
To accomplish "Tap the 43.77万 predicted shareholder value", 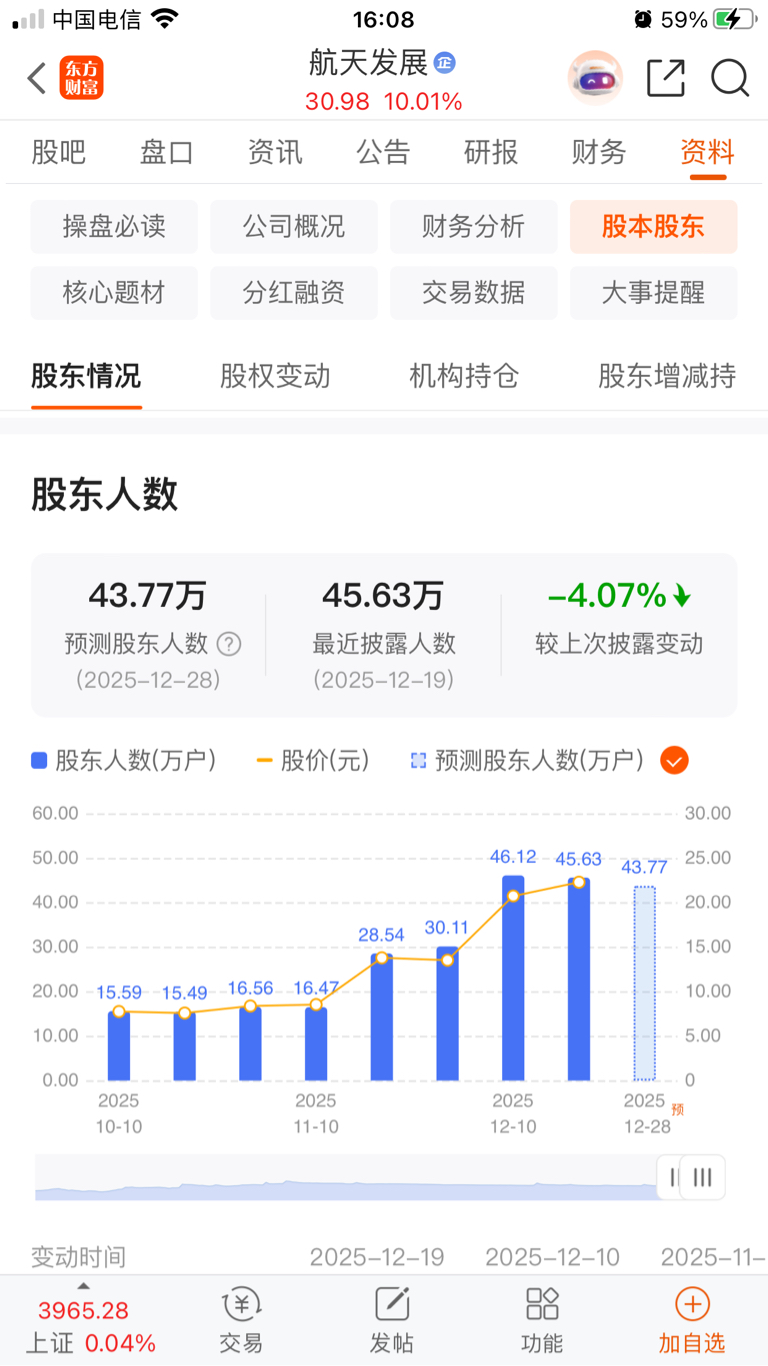I will click(148, 596).
